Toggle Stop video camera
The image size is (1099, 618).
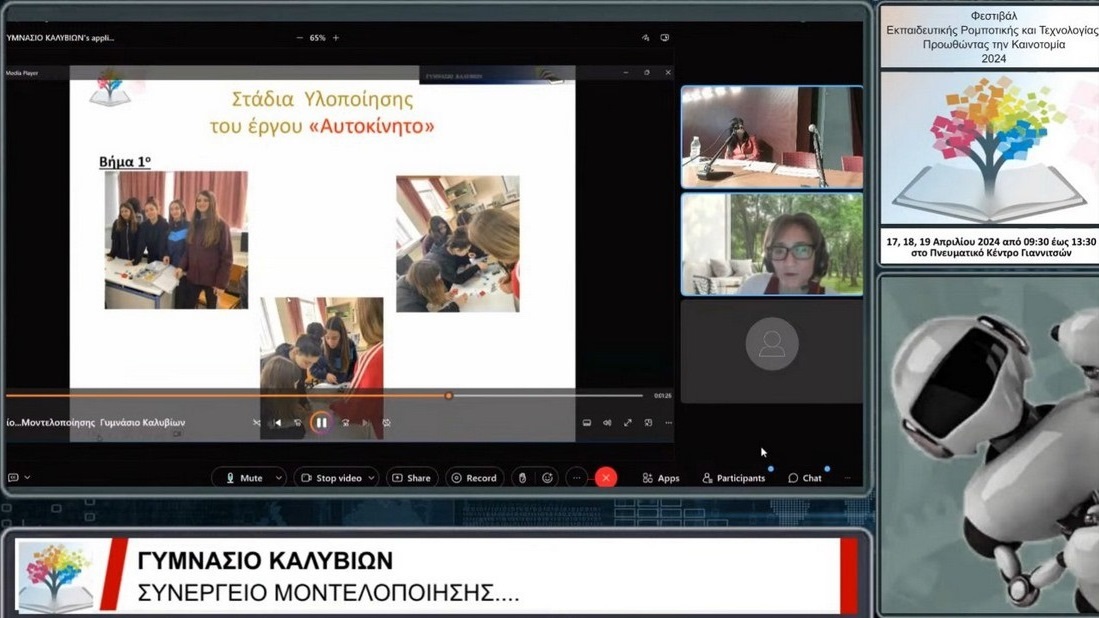tap(332, 478)
